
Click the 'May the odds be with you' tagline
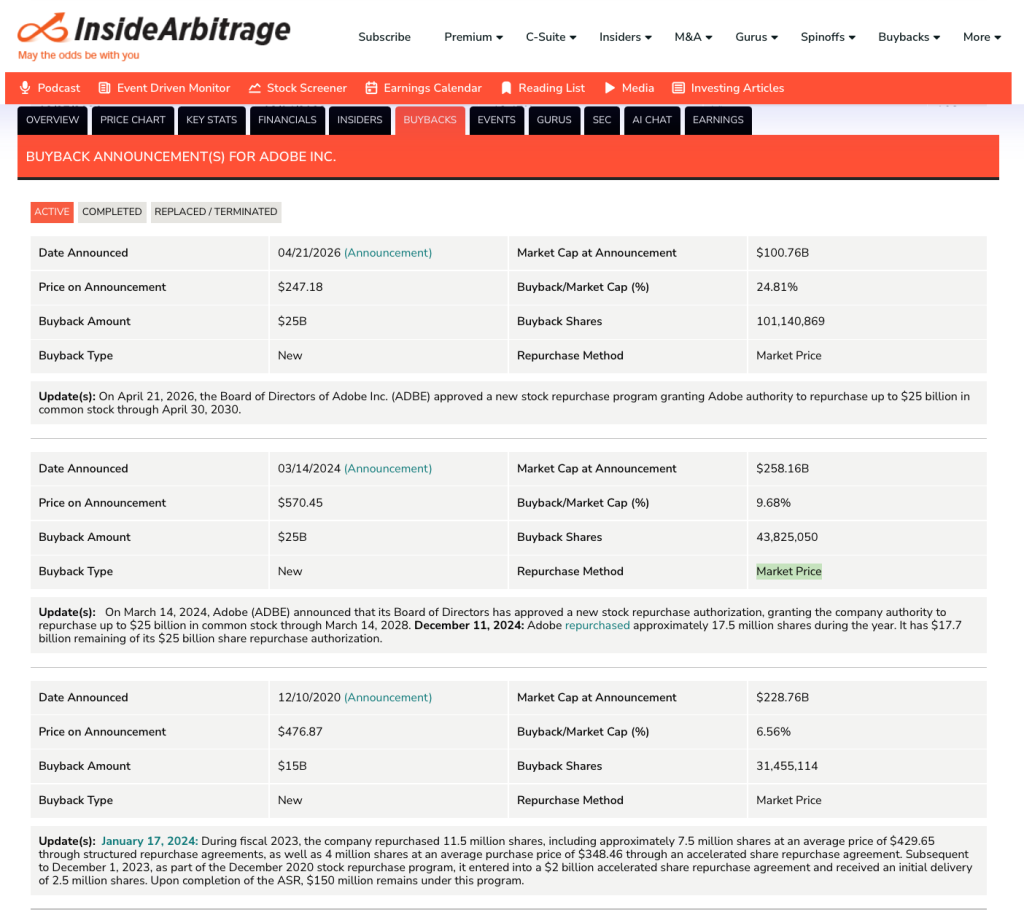pos(78,55)
